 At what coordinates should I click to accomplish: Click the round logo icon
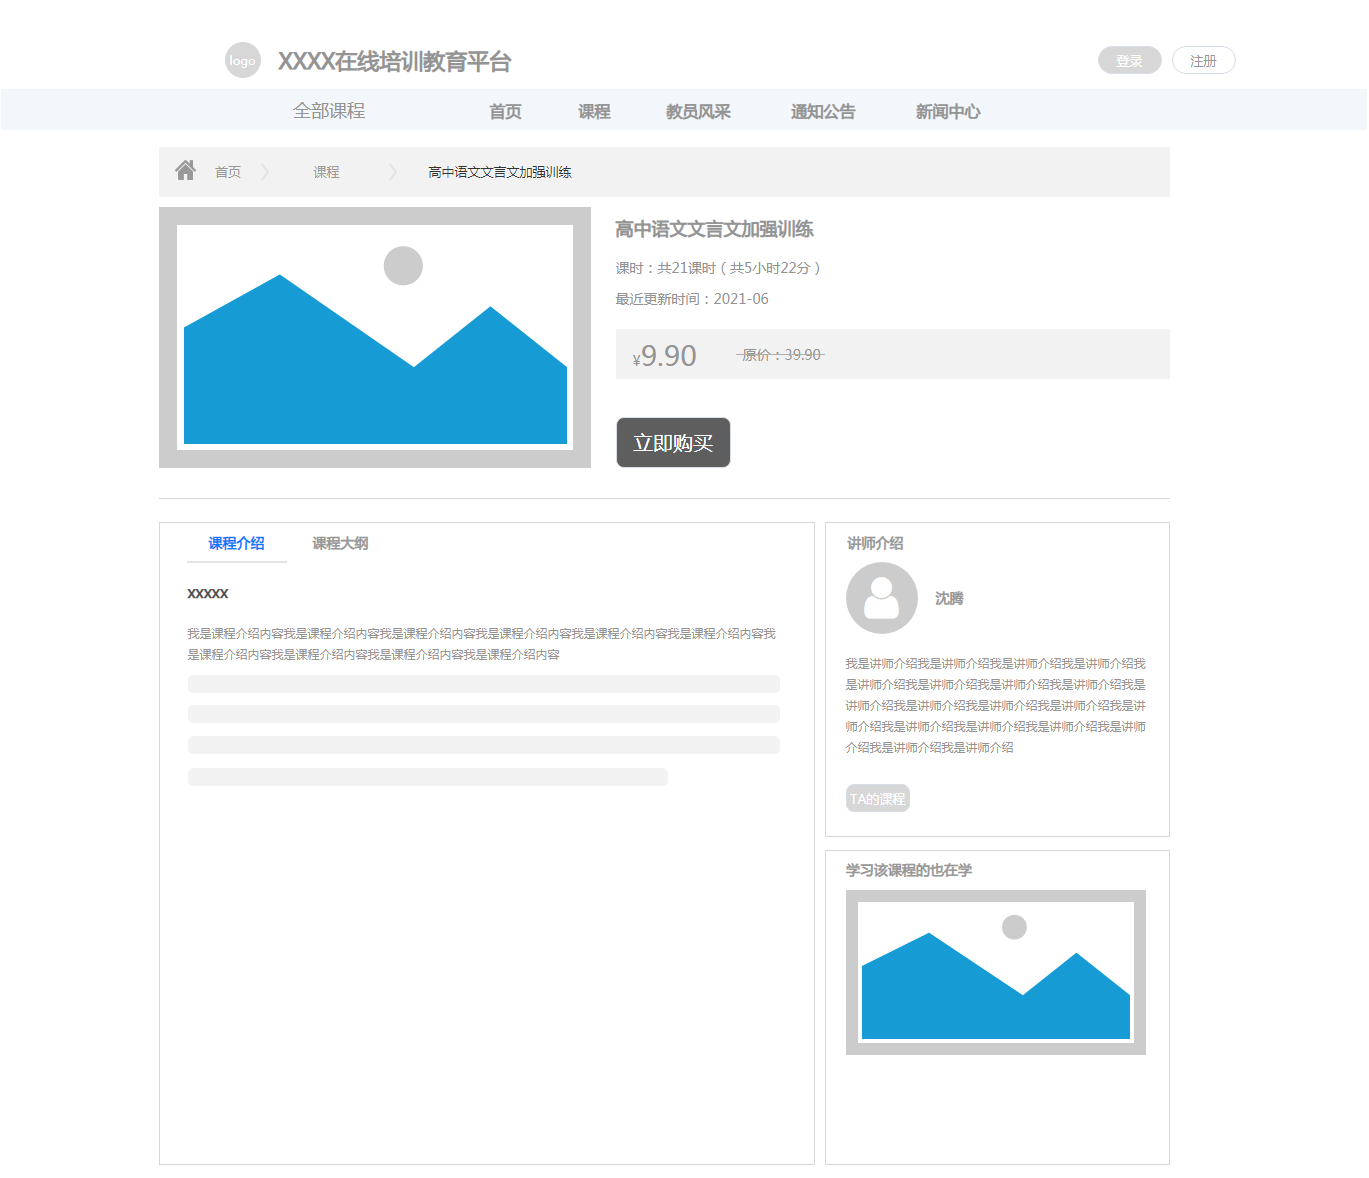pos(243,60)
